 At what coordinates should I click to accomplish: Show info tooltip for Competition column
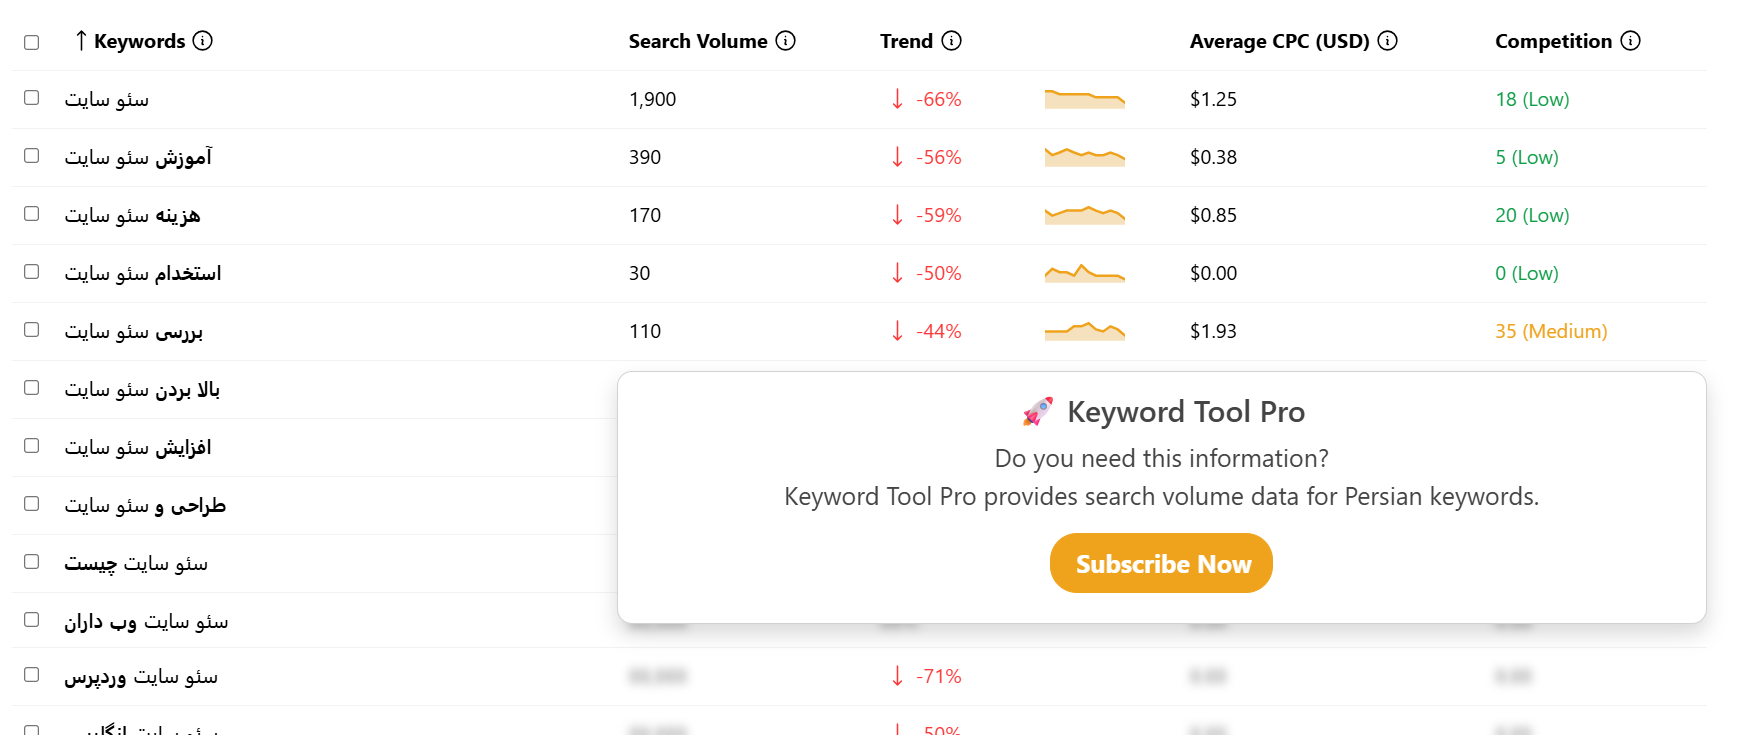[x=1630, y=41]
